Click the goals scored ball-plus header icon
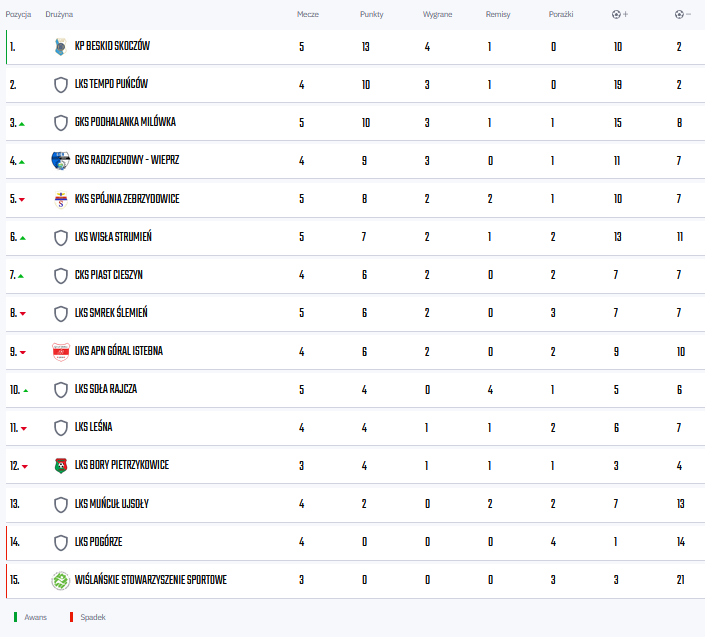 click(620, 14)
